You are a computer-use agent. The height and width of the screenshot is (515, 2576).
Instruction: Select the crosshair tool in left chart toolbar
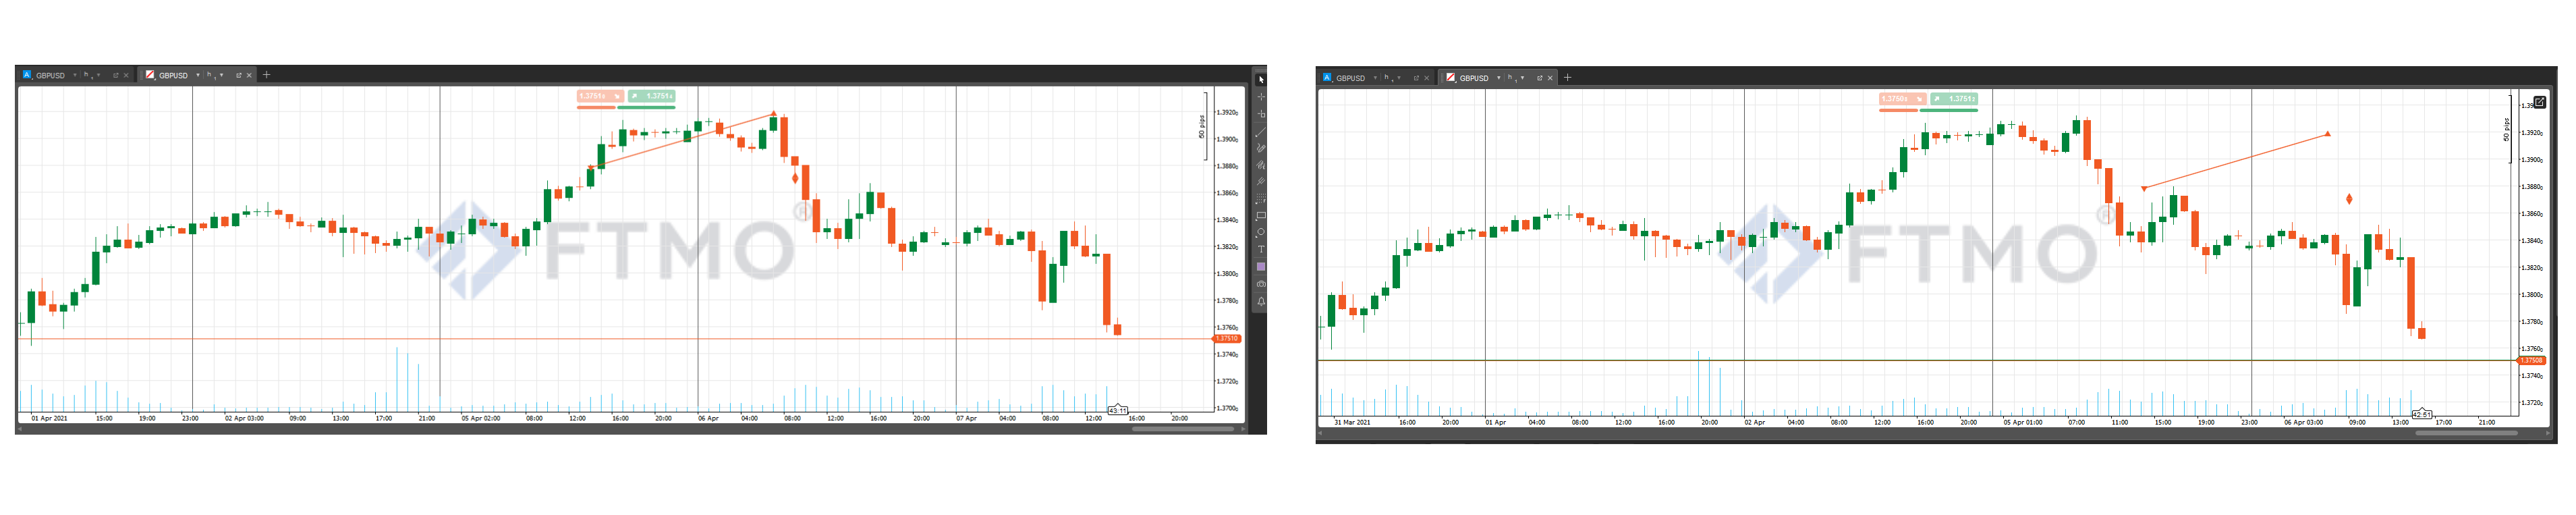pyautogui.click(x=1262, y=97)
